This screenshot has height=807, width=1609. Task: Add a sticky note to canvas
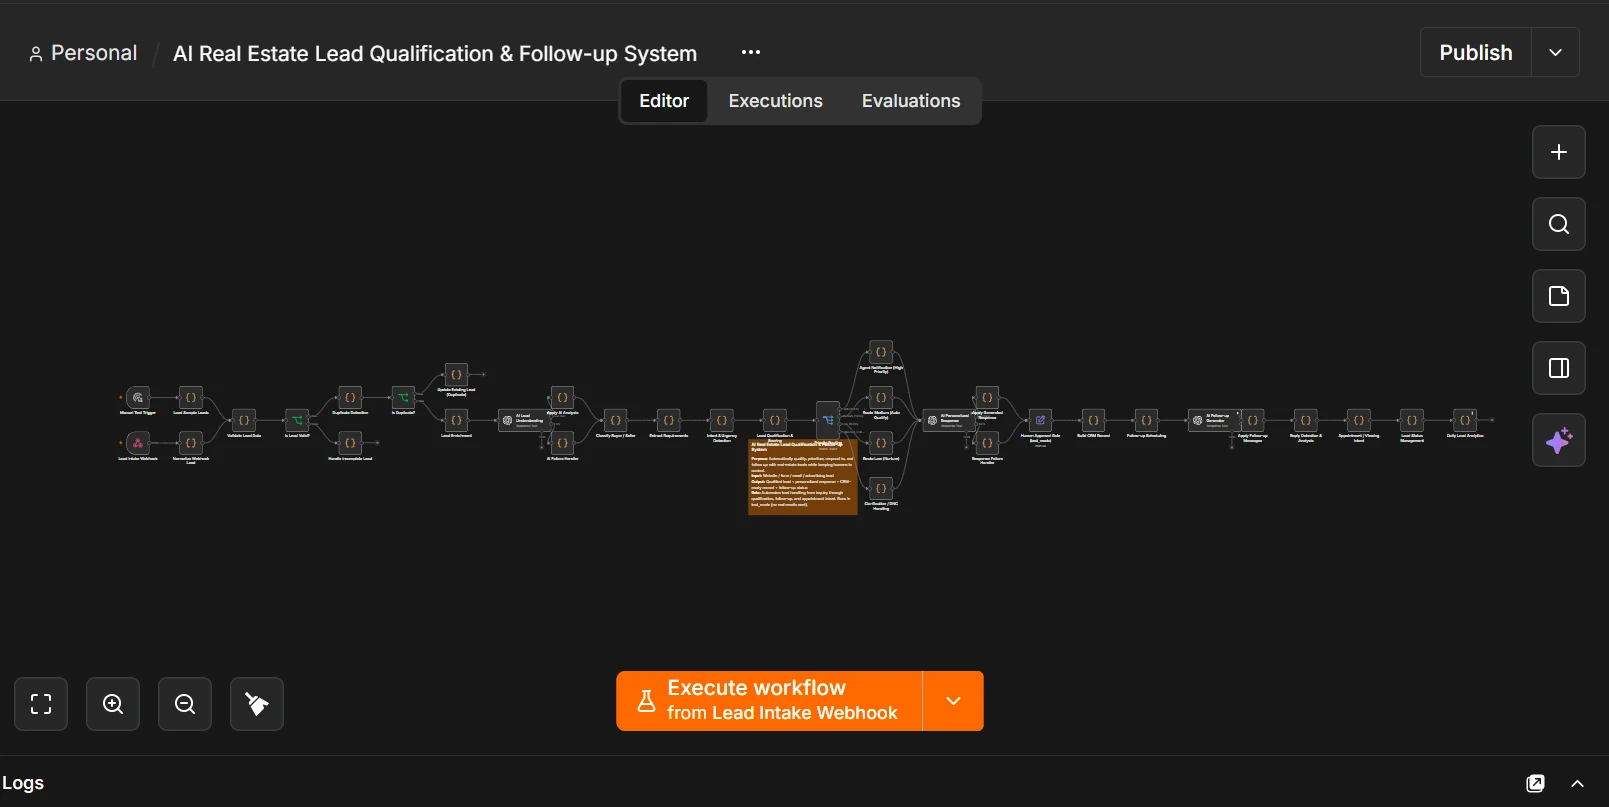click(x=1559, y=296)
